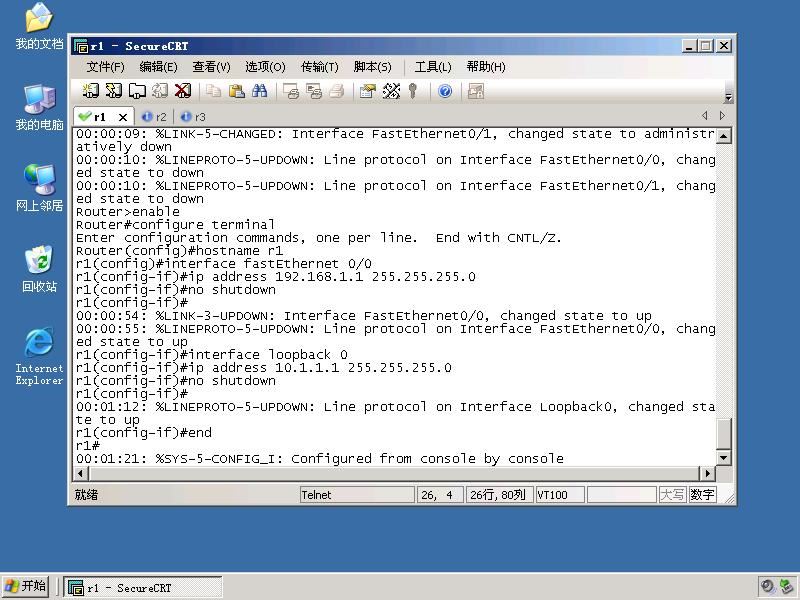Click the 大写 caps lock indicator
800x600 pixels.
[x=672, y=495]
